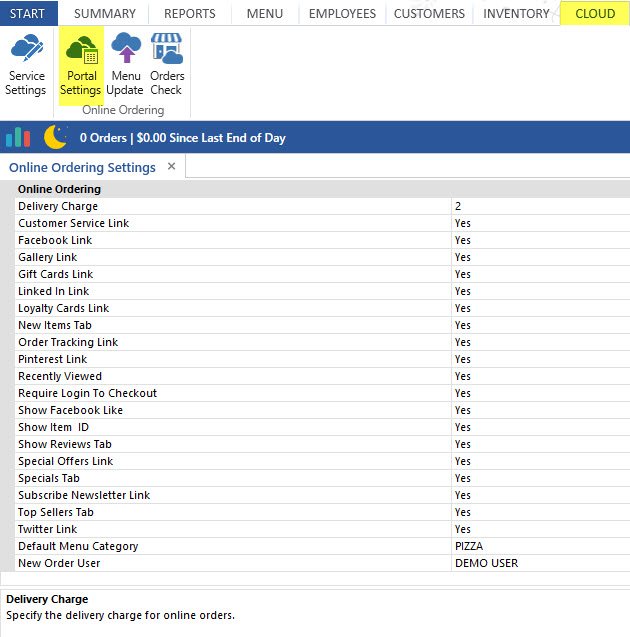Switch to the REPORTS ribbon tab

[189, 13]
